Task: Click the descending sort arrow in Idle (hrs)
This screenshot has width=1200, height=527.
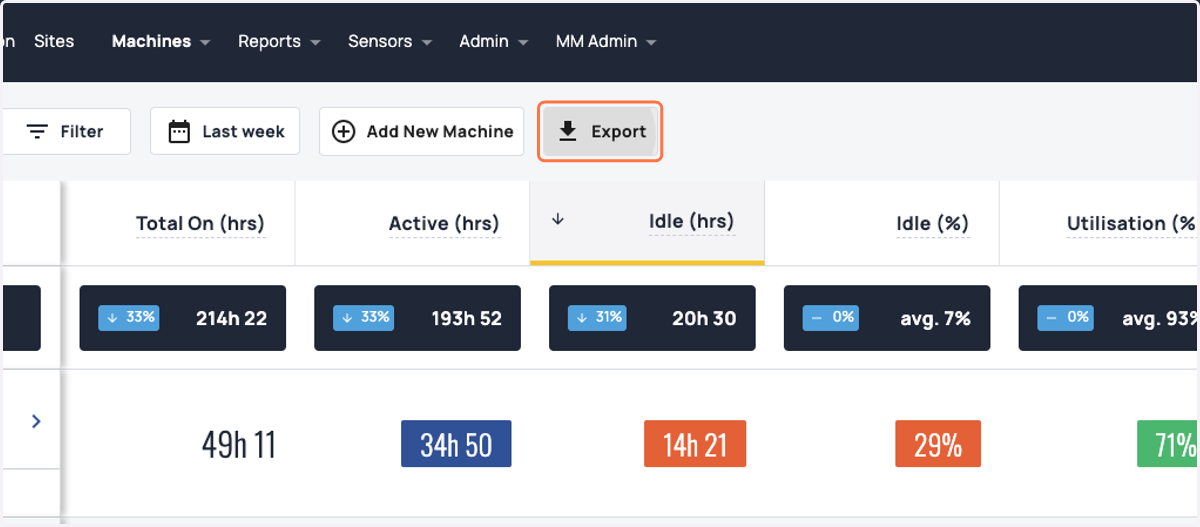Action: tap(558, 220)
